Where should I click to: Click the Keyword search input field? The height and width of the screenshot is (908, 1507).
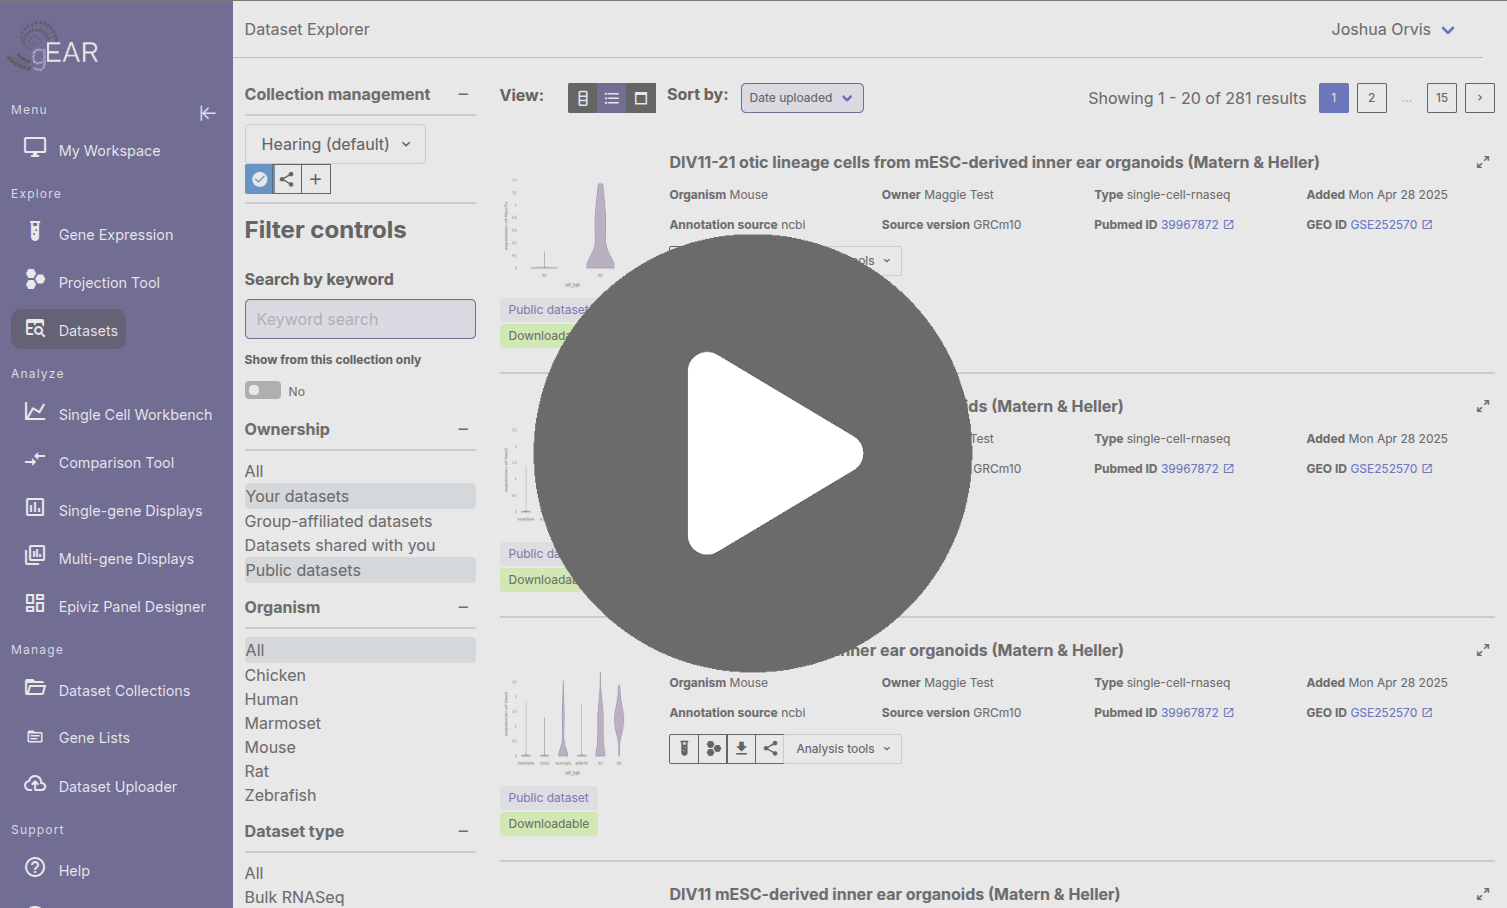tap(359, 319)
